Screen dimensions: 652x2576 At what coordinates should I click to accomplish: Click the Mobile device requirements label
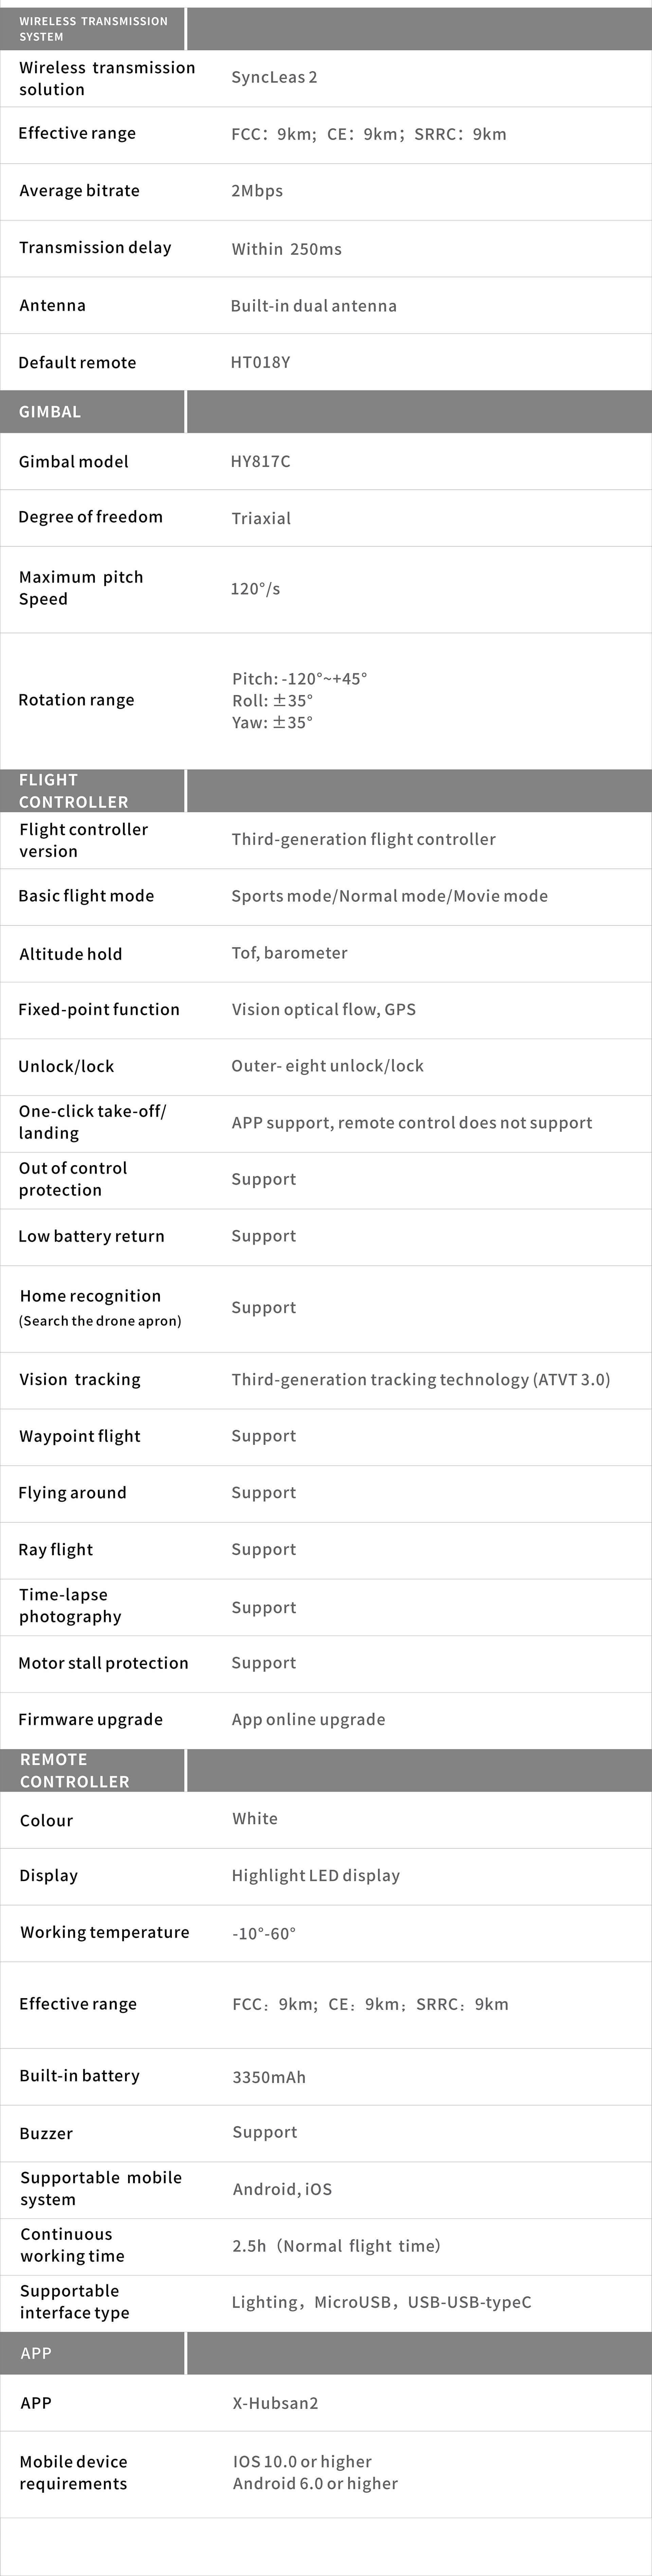[x=73, y=2472]
